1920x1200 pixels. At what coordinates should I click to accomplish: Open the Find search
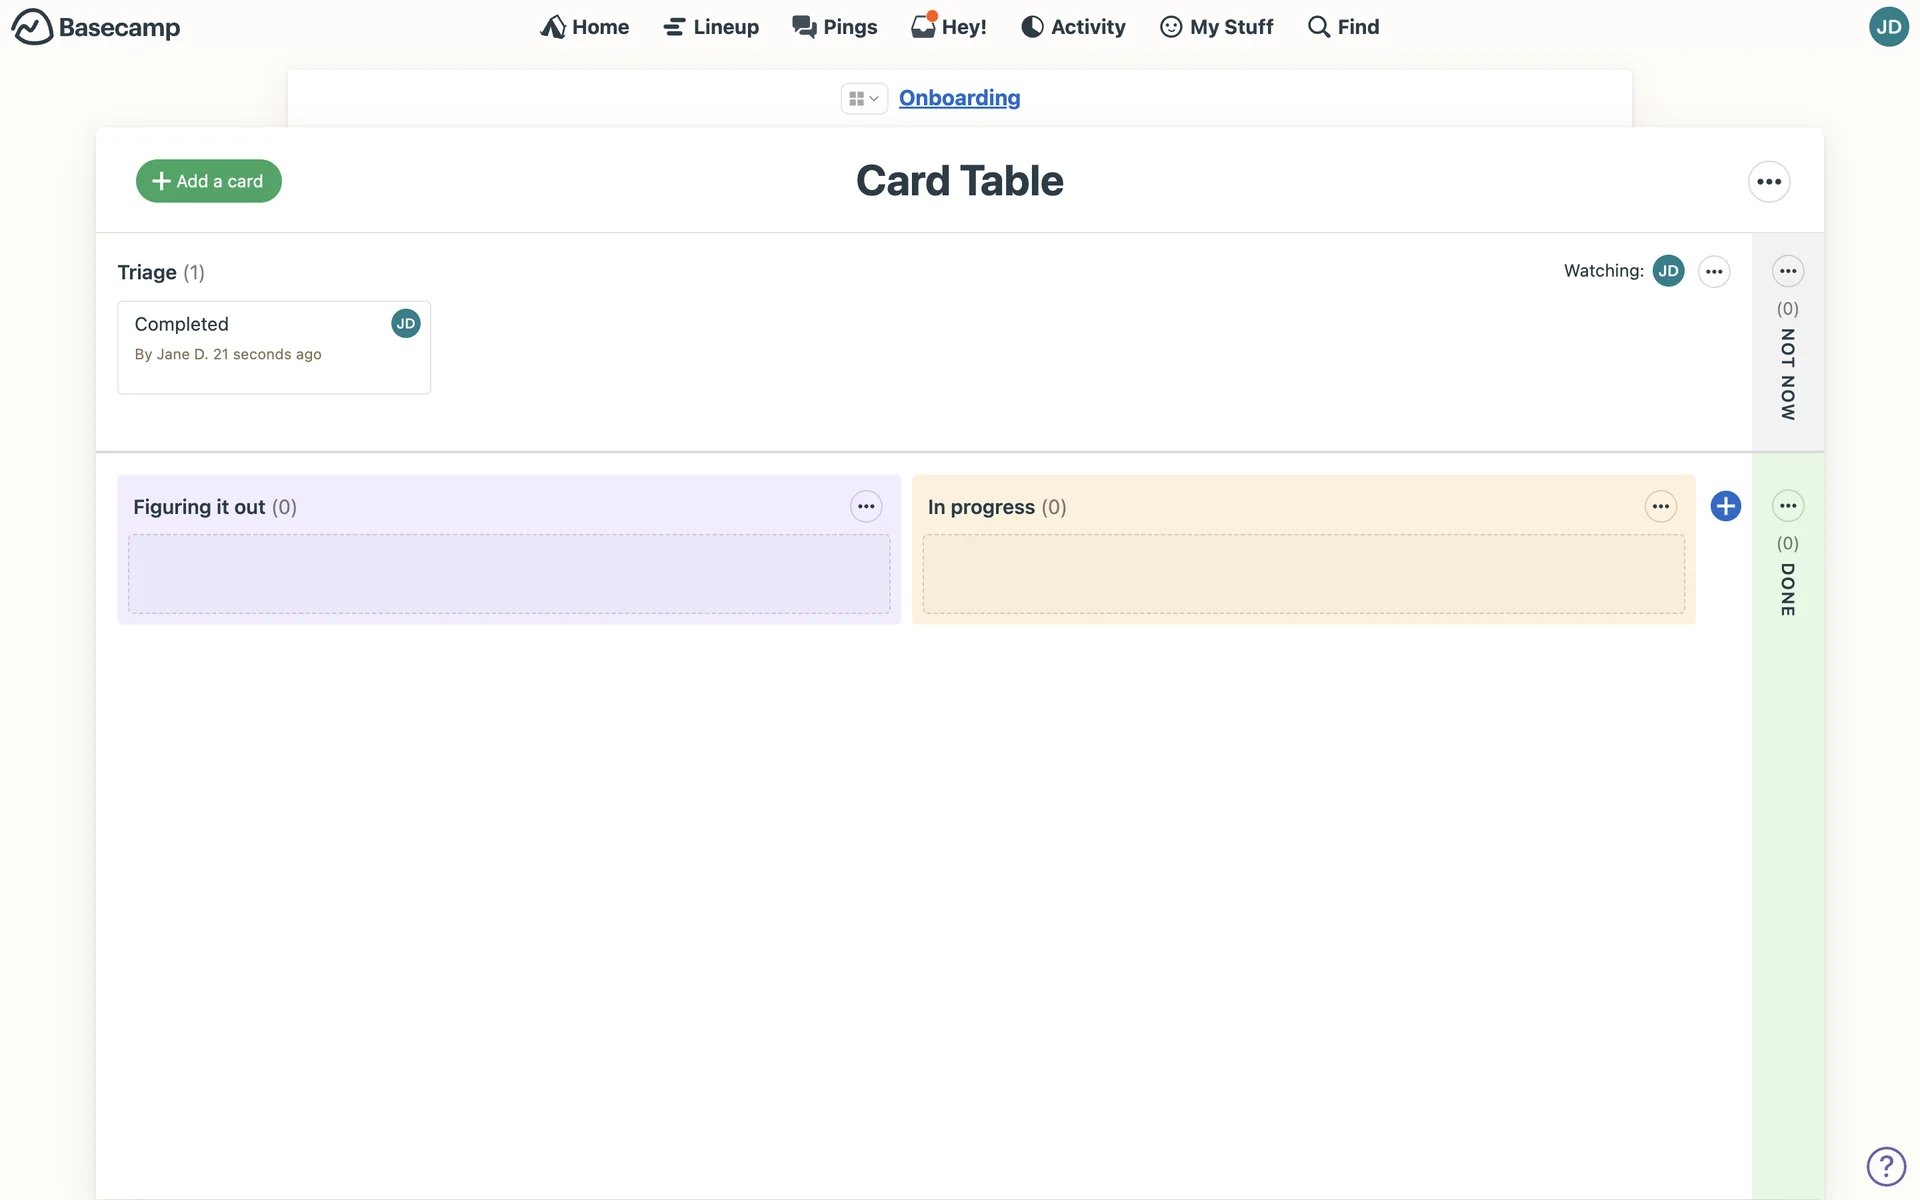1343,27
